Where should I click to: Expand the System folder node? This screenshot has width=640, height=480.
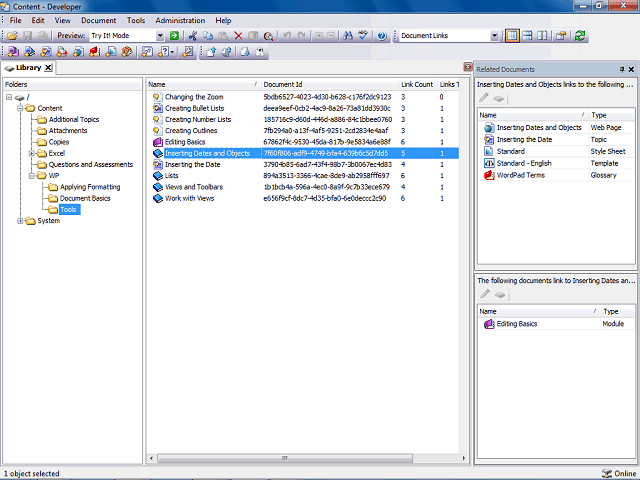coord(20,221)
